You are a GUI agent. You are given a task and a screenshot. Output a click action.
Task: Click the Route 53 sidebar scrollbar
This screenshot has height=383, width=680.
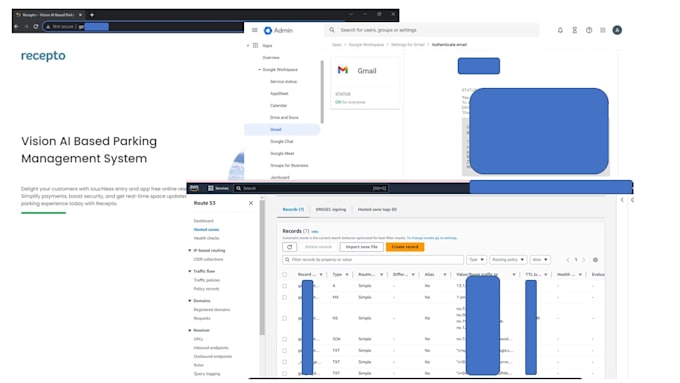[x=262, y=267]
